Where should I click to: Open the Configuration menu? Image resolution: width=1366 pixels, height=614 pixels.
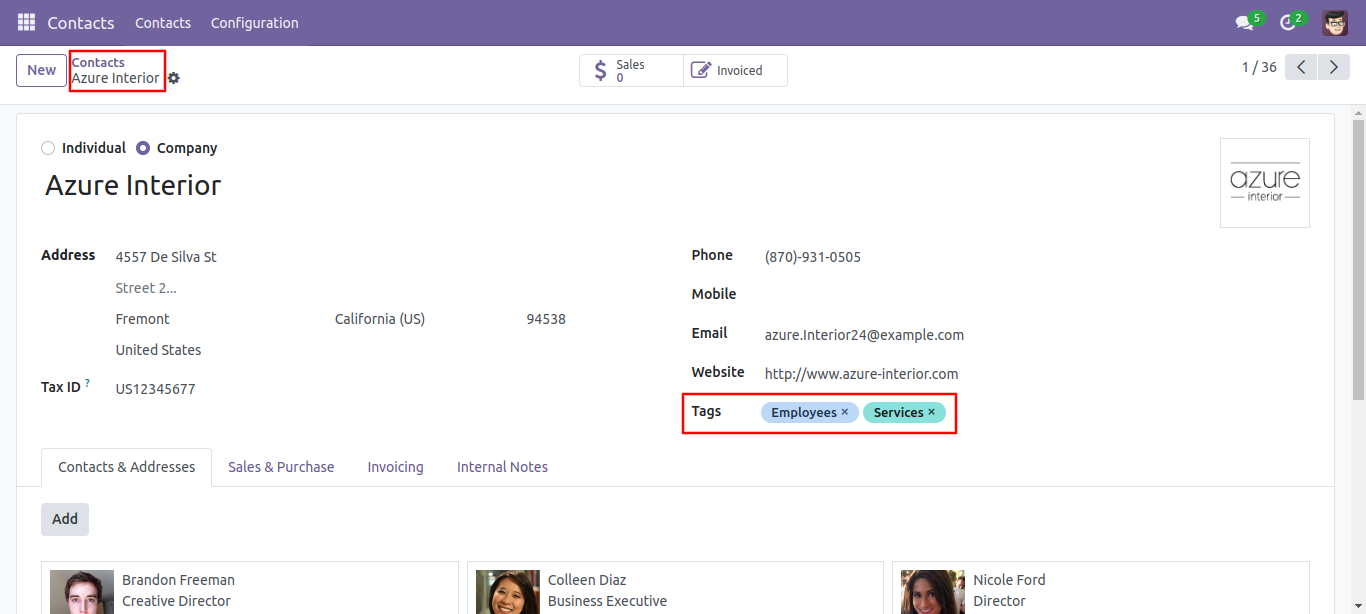pyautogui.click(x=254, y=22)
